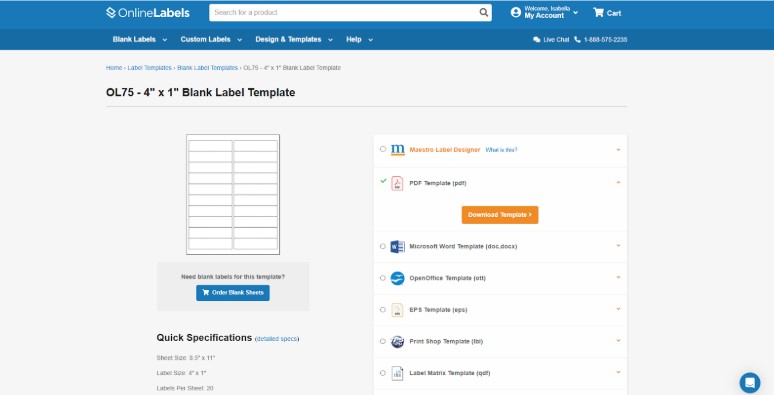Click the Order Blank Sheets button

pos(233,293)
